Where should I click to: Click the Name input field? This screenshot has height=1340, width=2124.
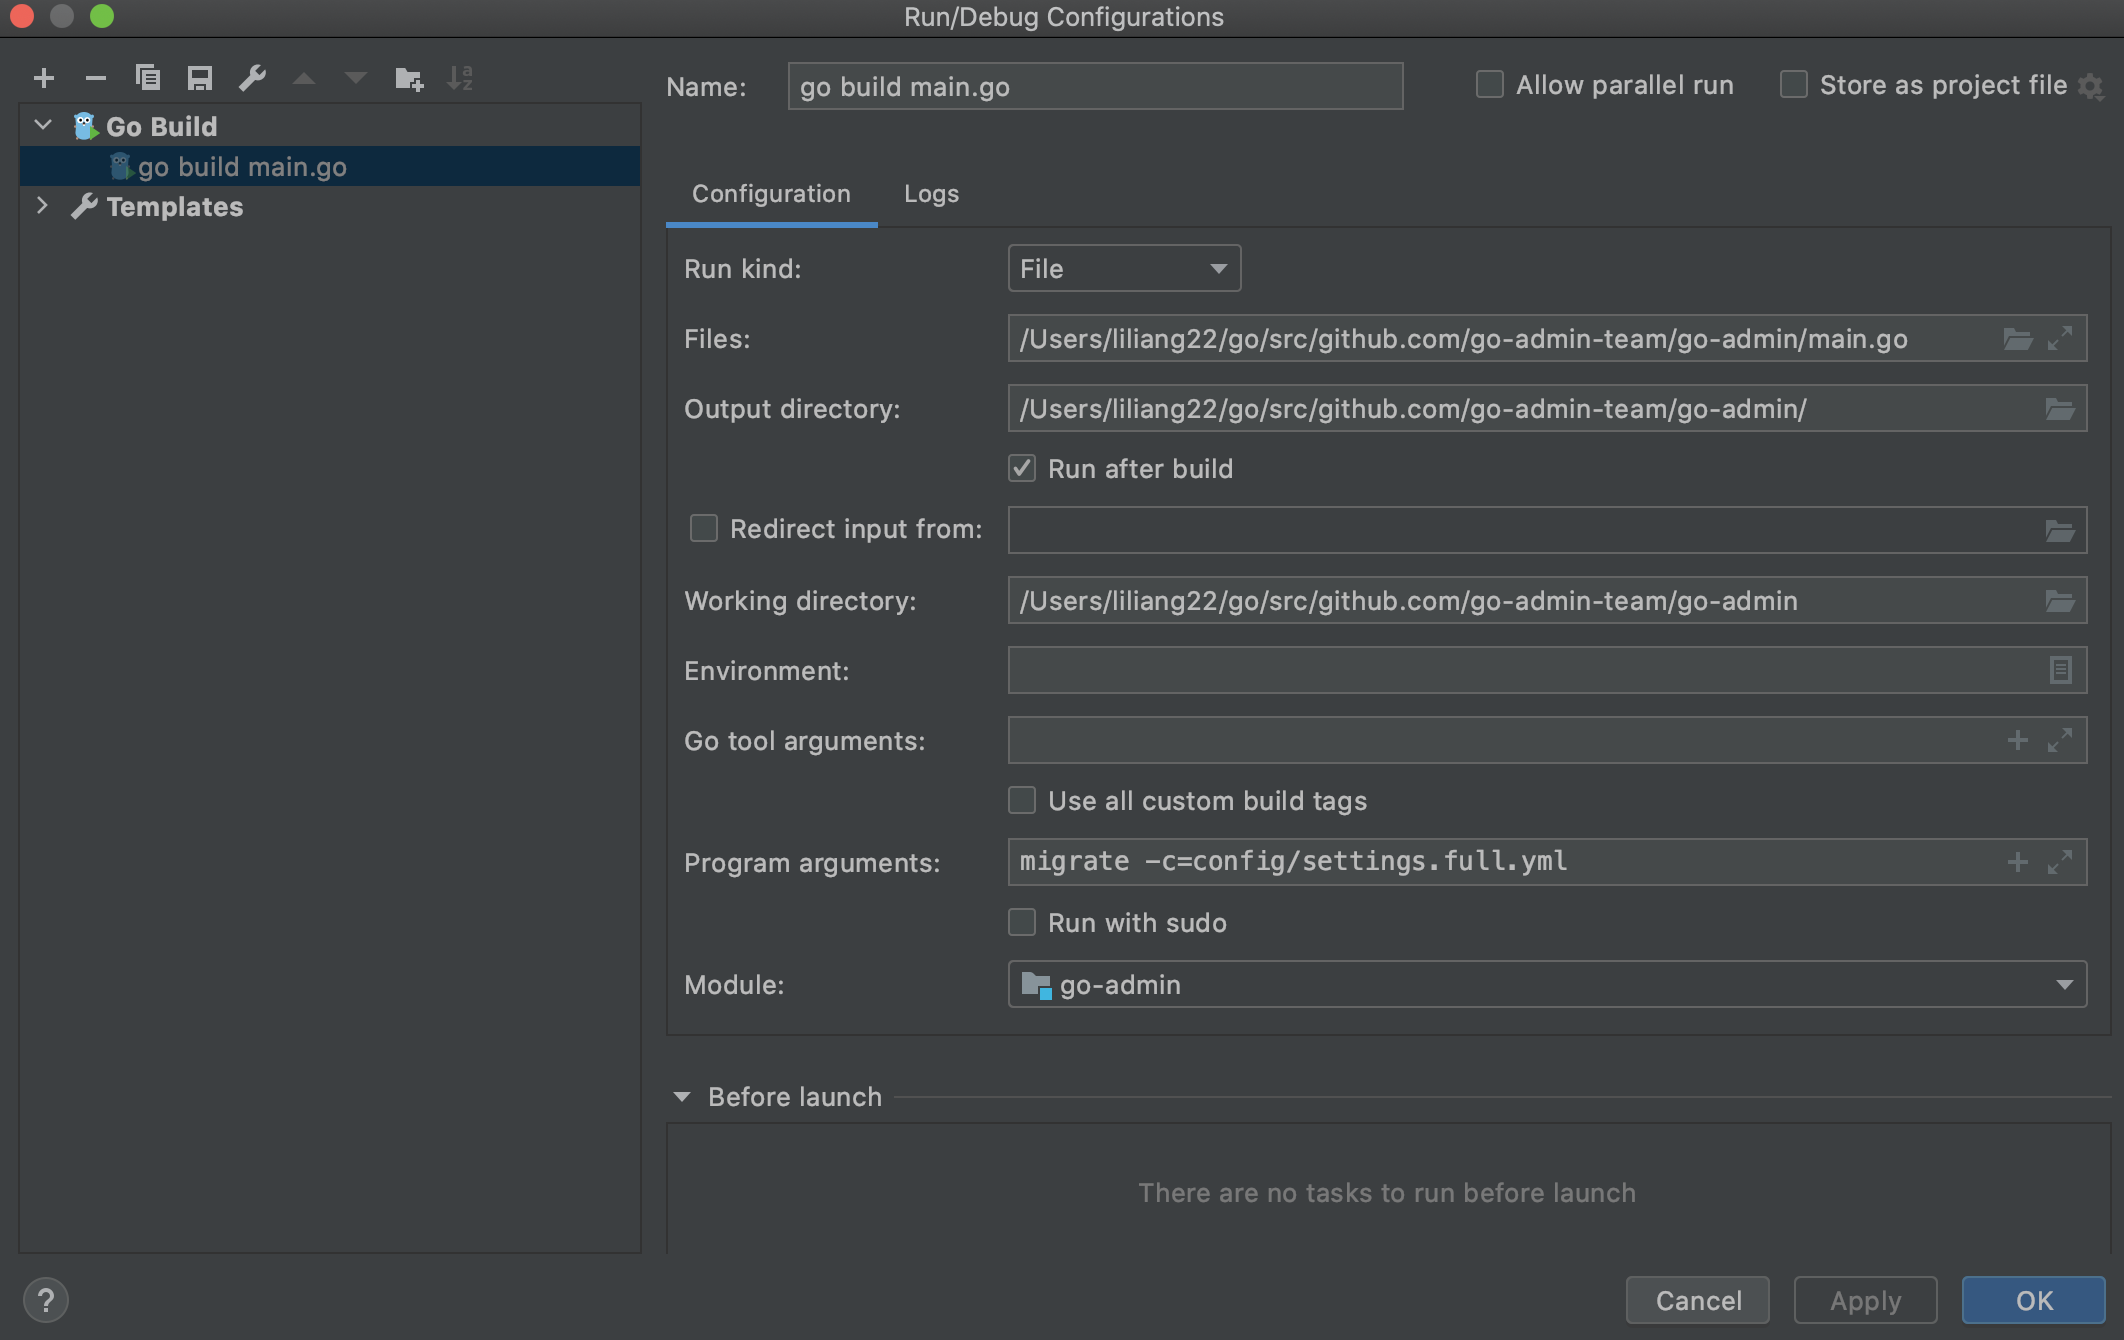tap(1094, 87)
